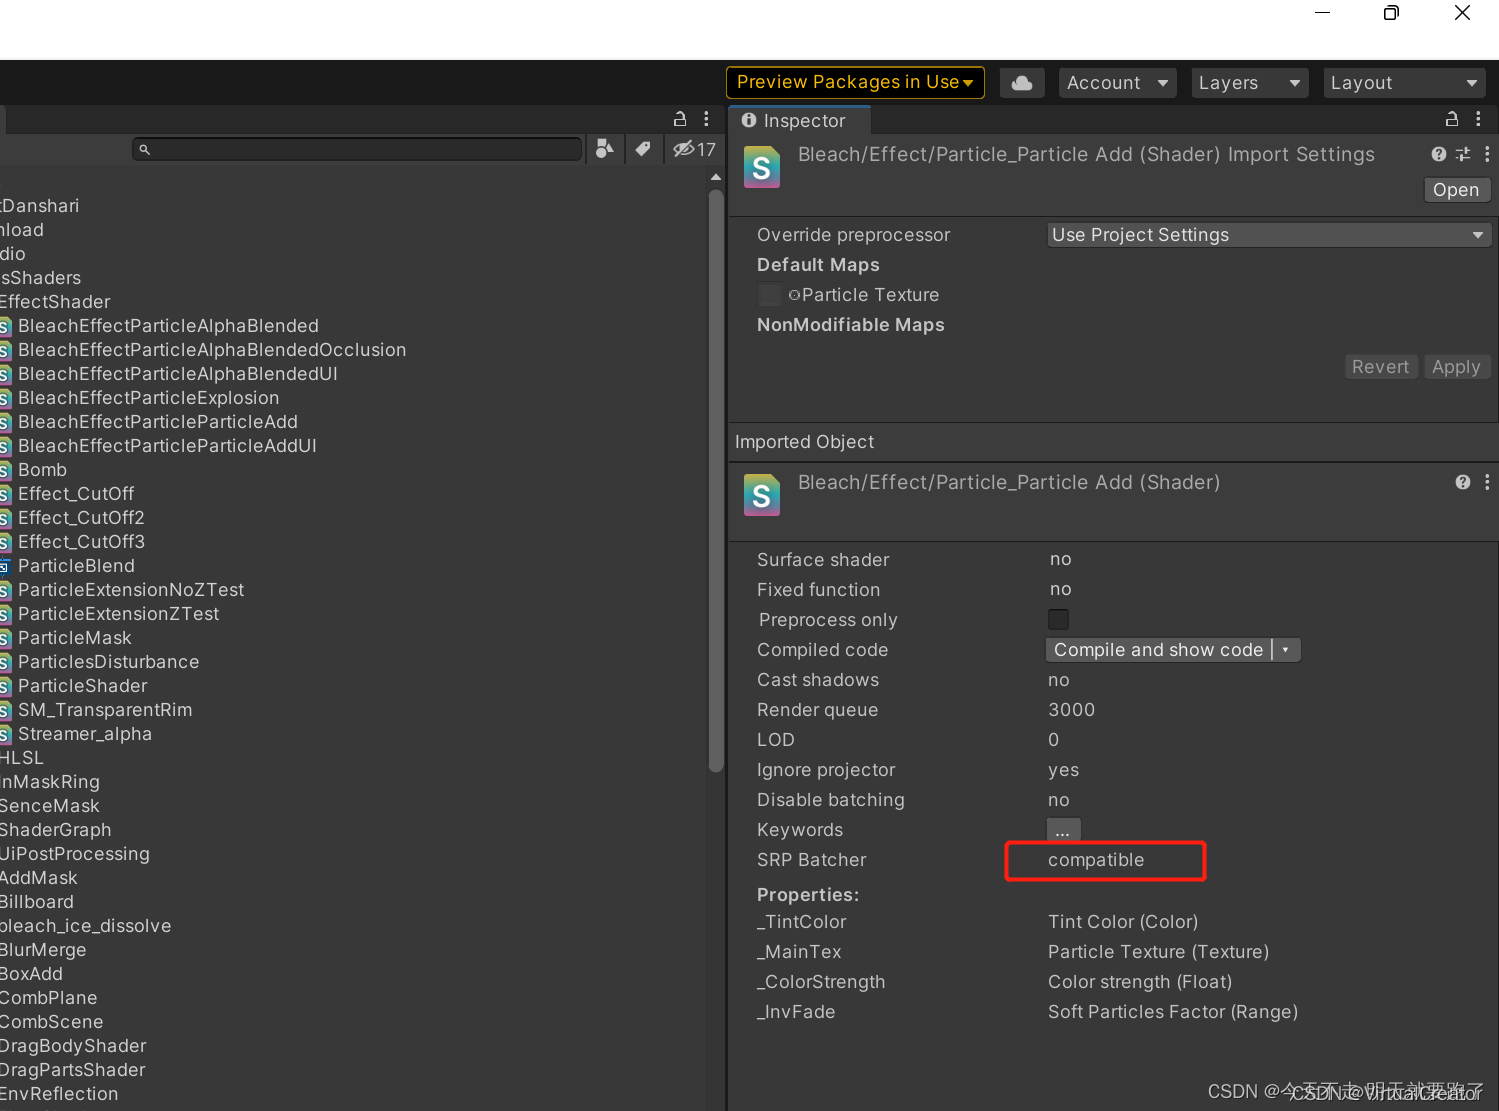Enable the Particle Texture default map checkbox
The height and width of the screenshot is (1111, 1499).
[769, 294]
